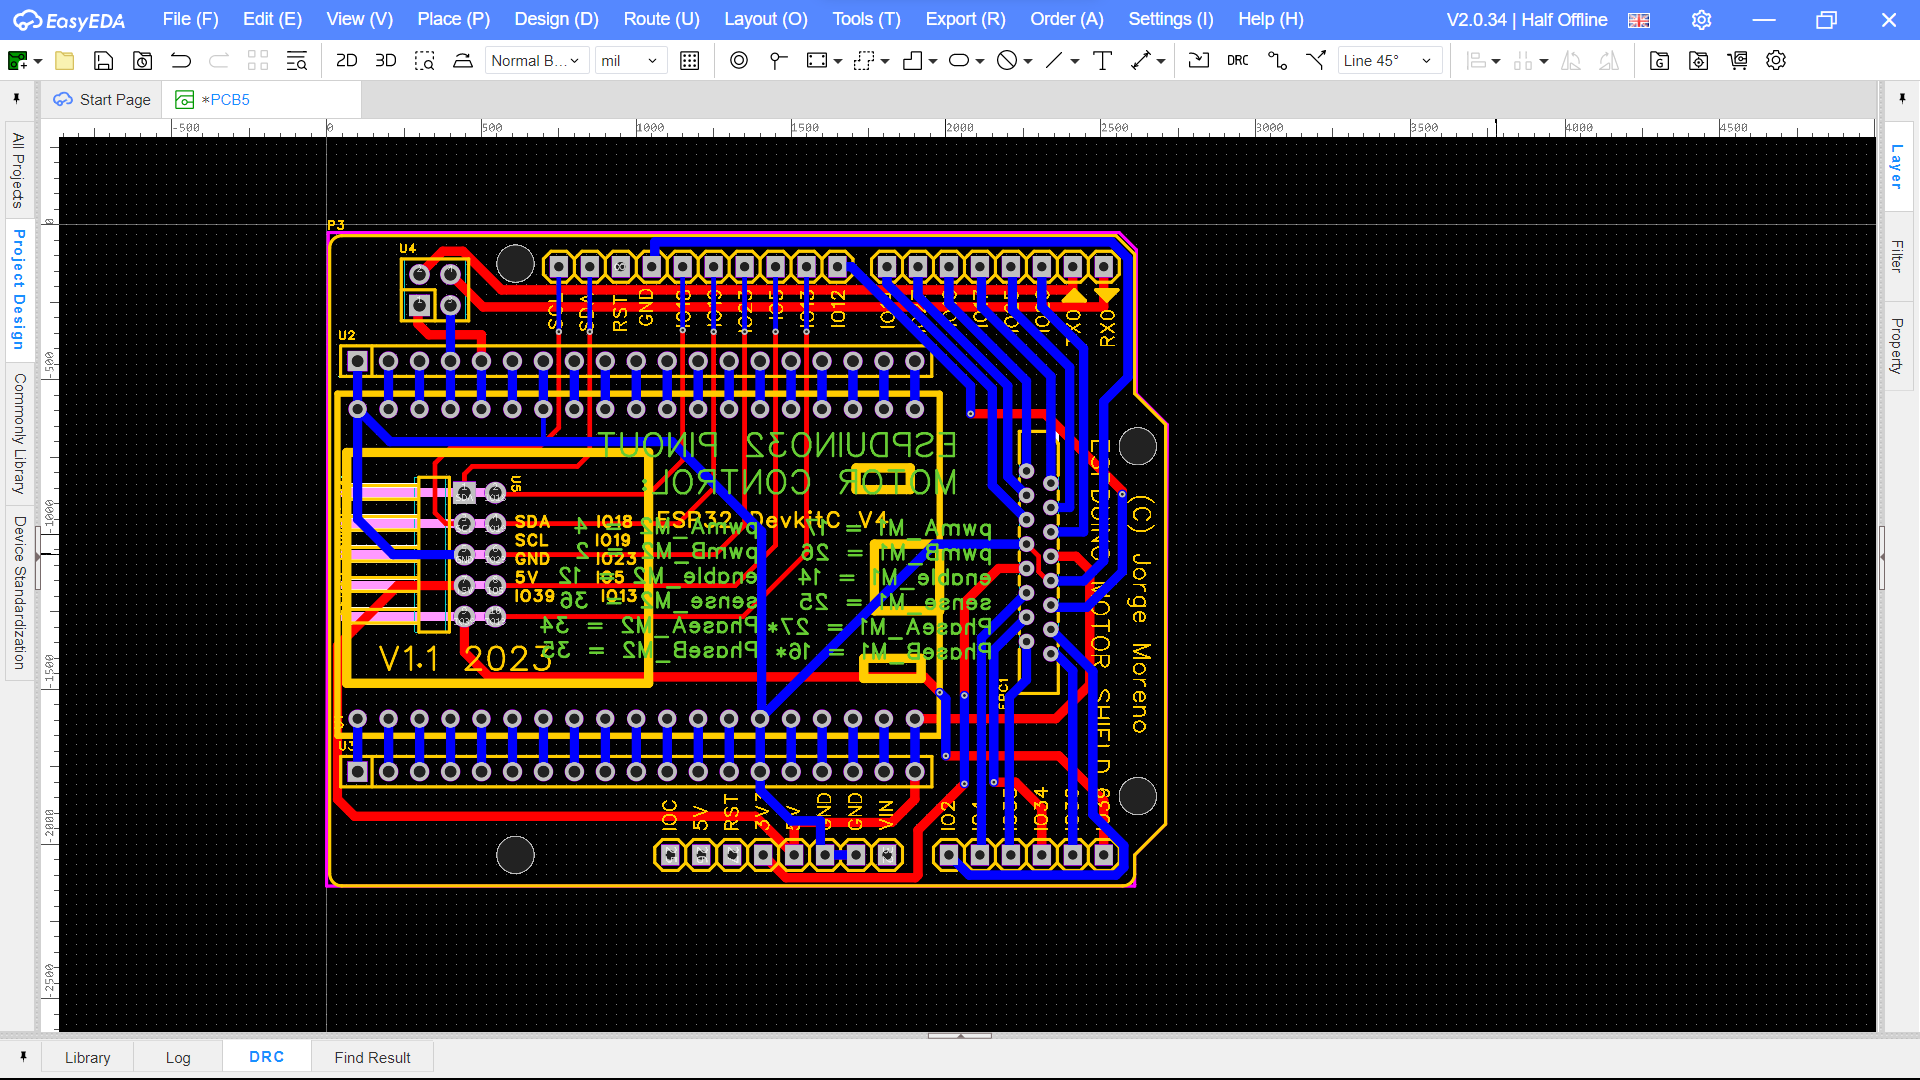Select the DRC check tool
Screen dimensions: 1920x1080
pos(1237,61)
